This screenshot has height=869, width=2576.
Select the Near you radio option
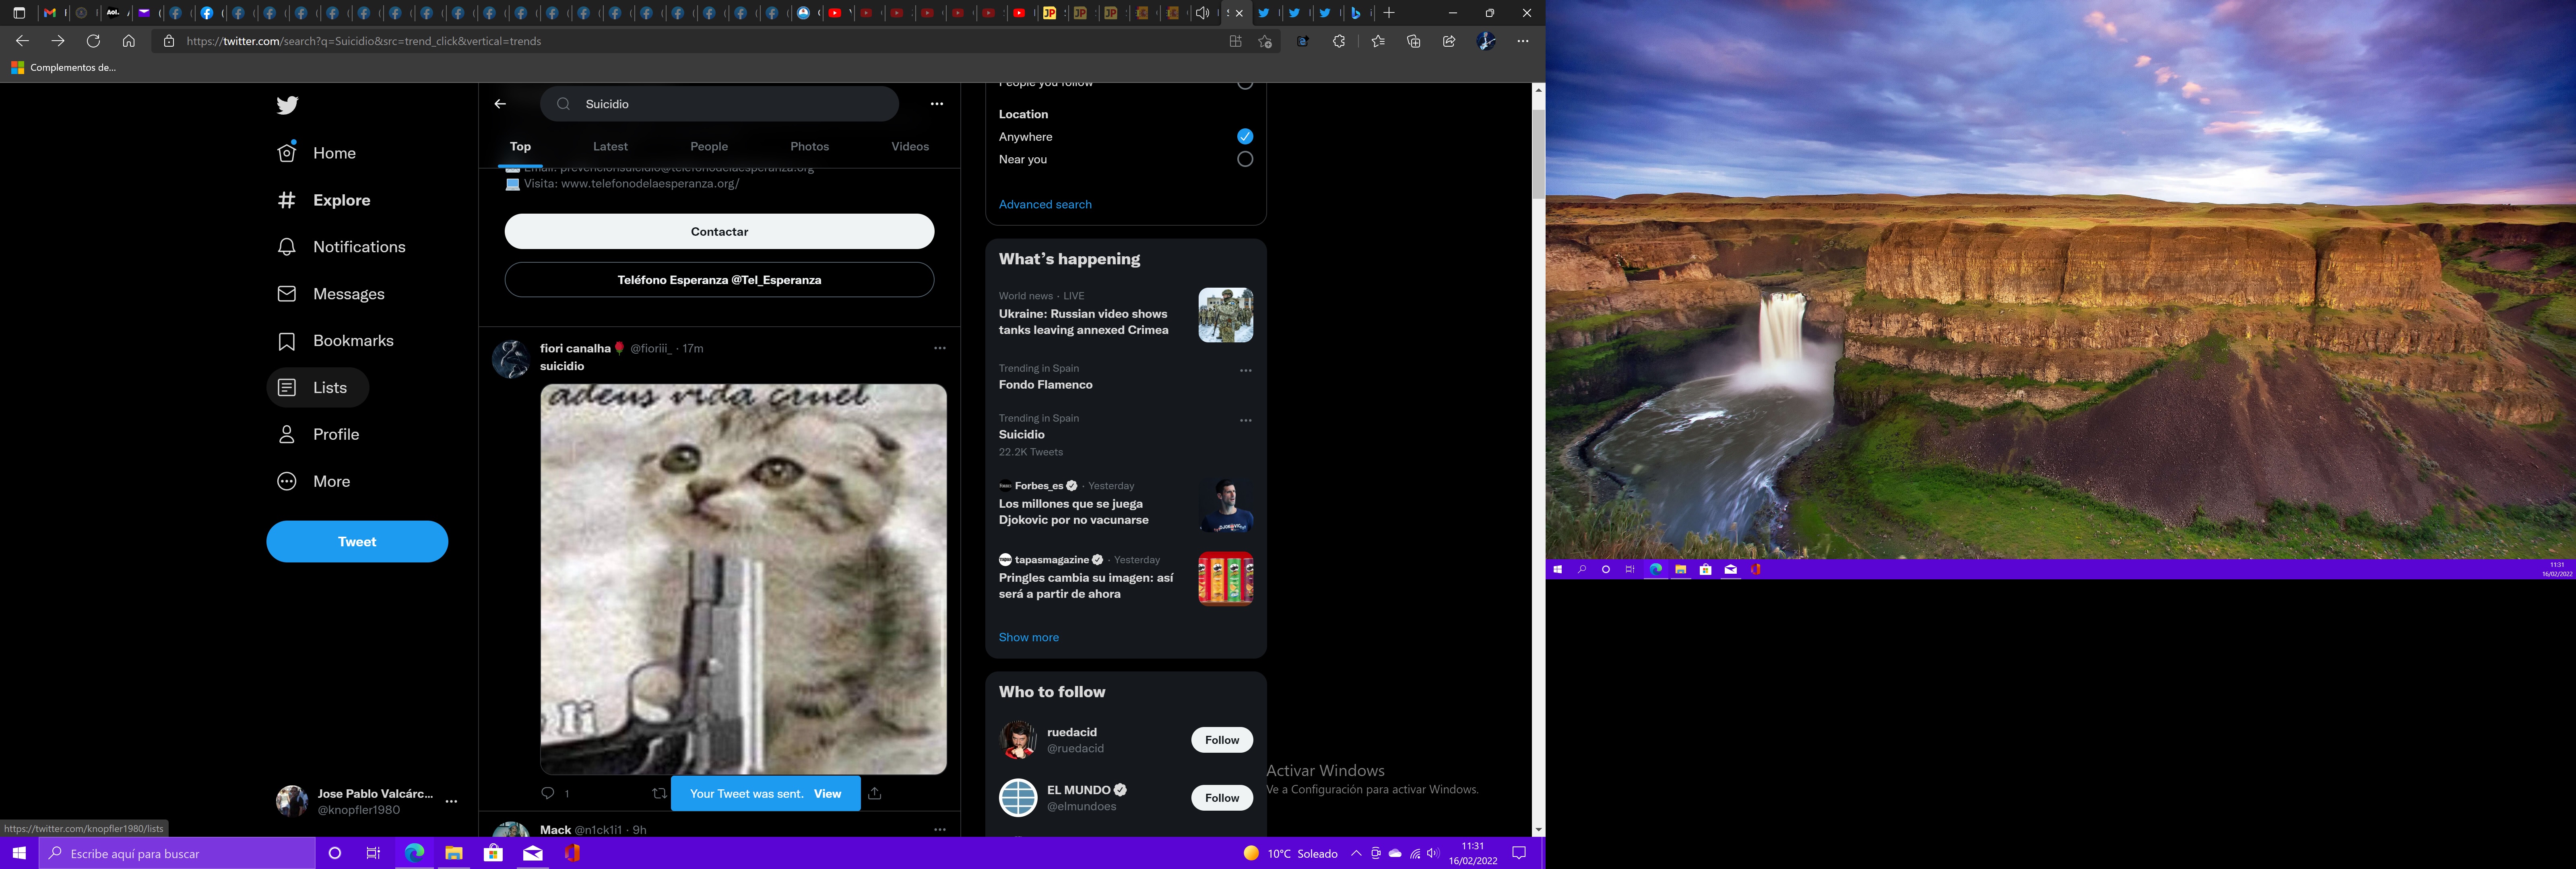1244,159
